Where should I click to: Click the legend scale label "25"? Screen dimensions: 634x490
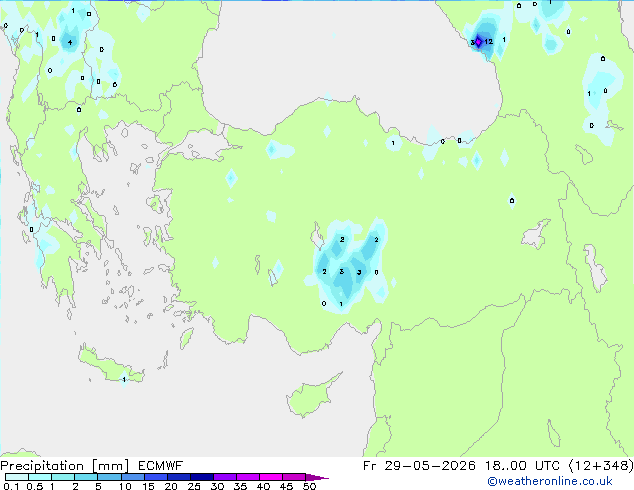194,486
